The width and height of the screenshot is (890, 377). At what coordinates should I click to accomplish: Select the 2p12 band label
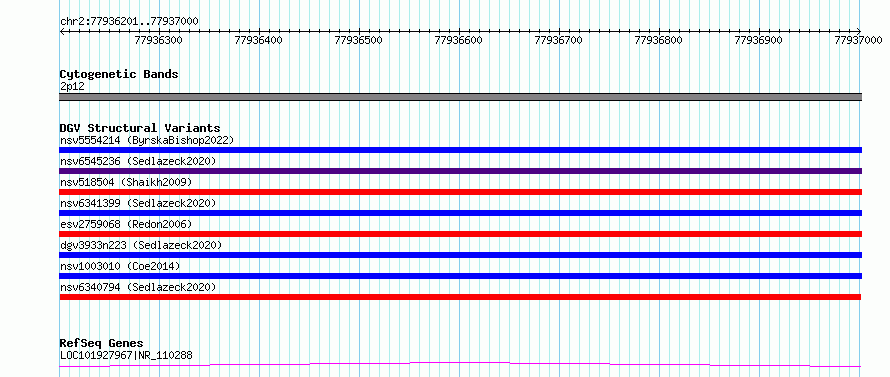click(72, 87)
